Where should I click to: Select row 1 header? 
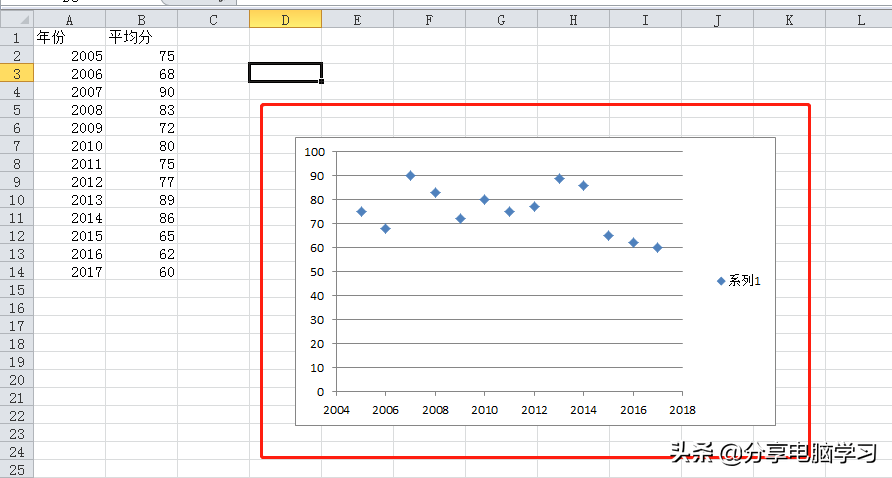pos(16,38)
